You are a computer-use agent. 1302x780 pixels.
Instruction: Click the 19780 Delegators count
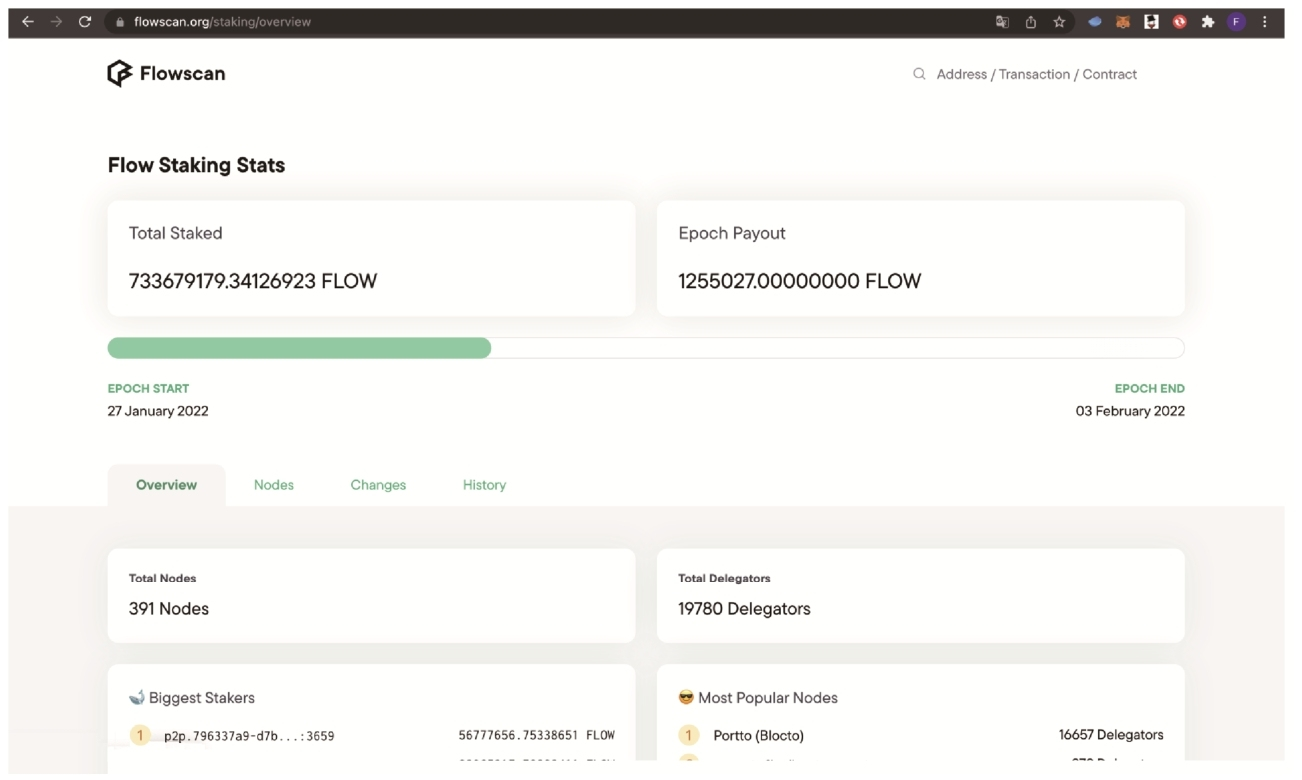pyautogui.click(x=744, y=609)
